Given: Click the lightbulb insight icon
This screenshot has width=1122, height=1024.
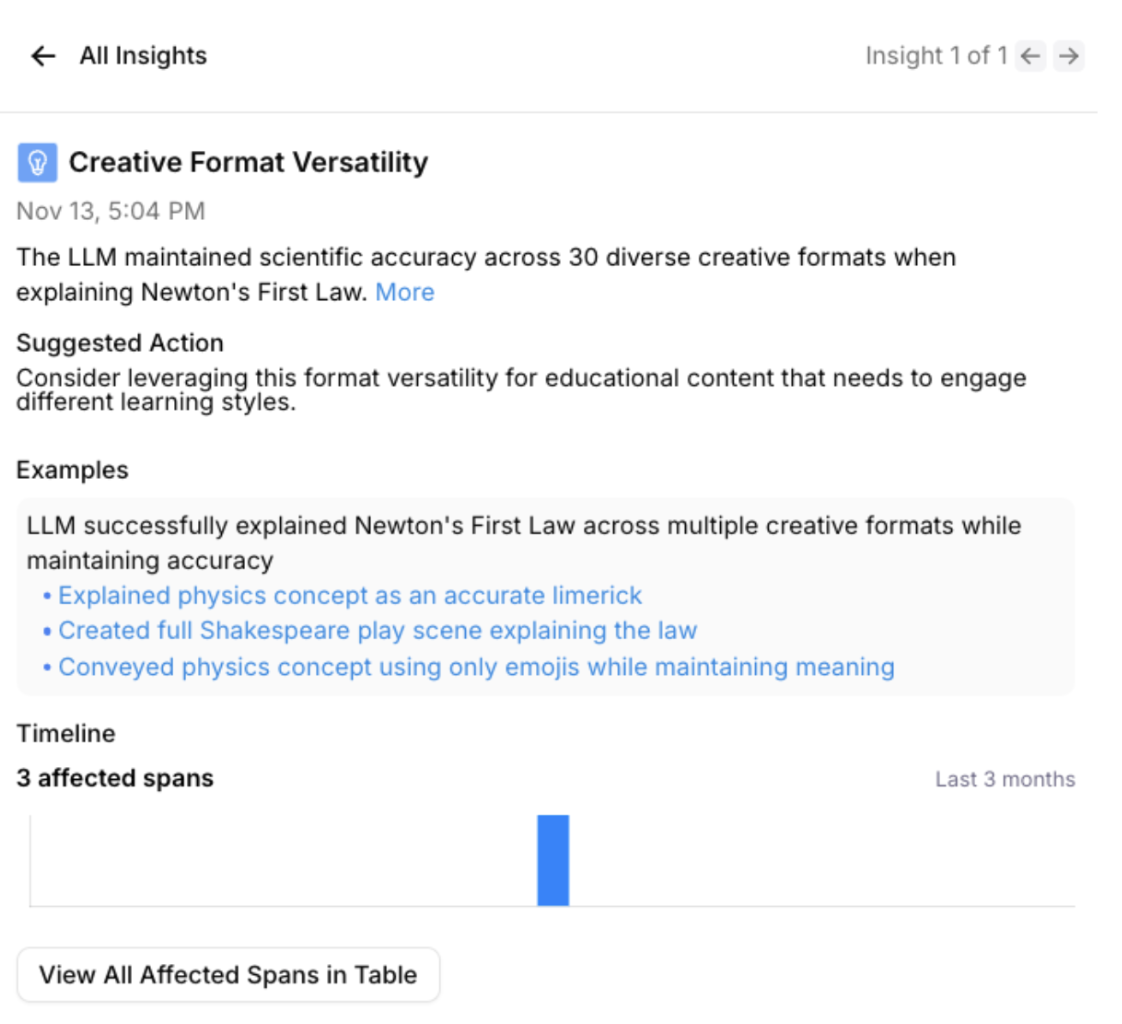Looking at the screenshot, I should (x=37, y=162).
